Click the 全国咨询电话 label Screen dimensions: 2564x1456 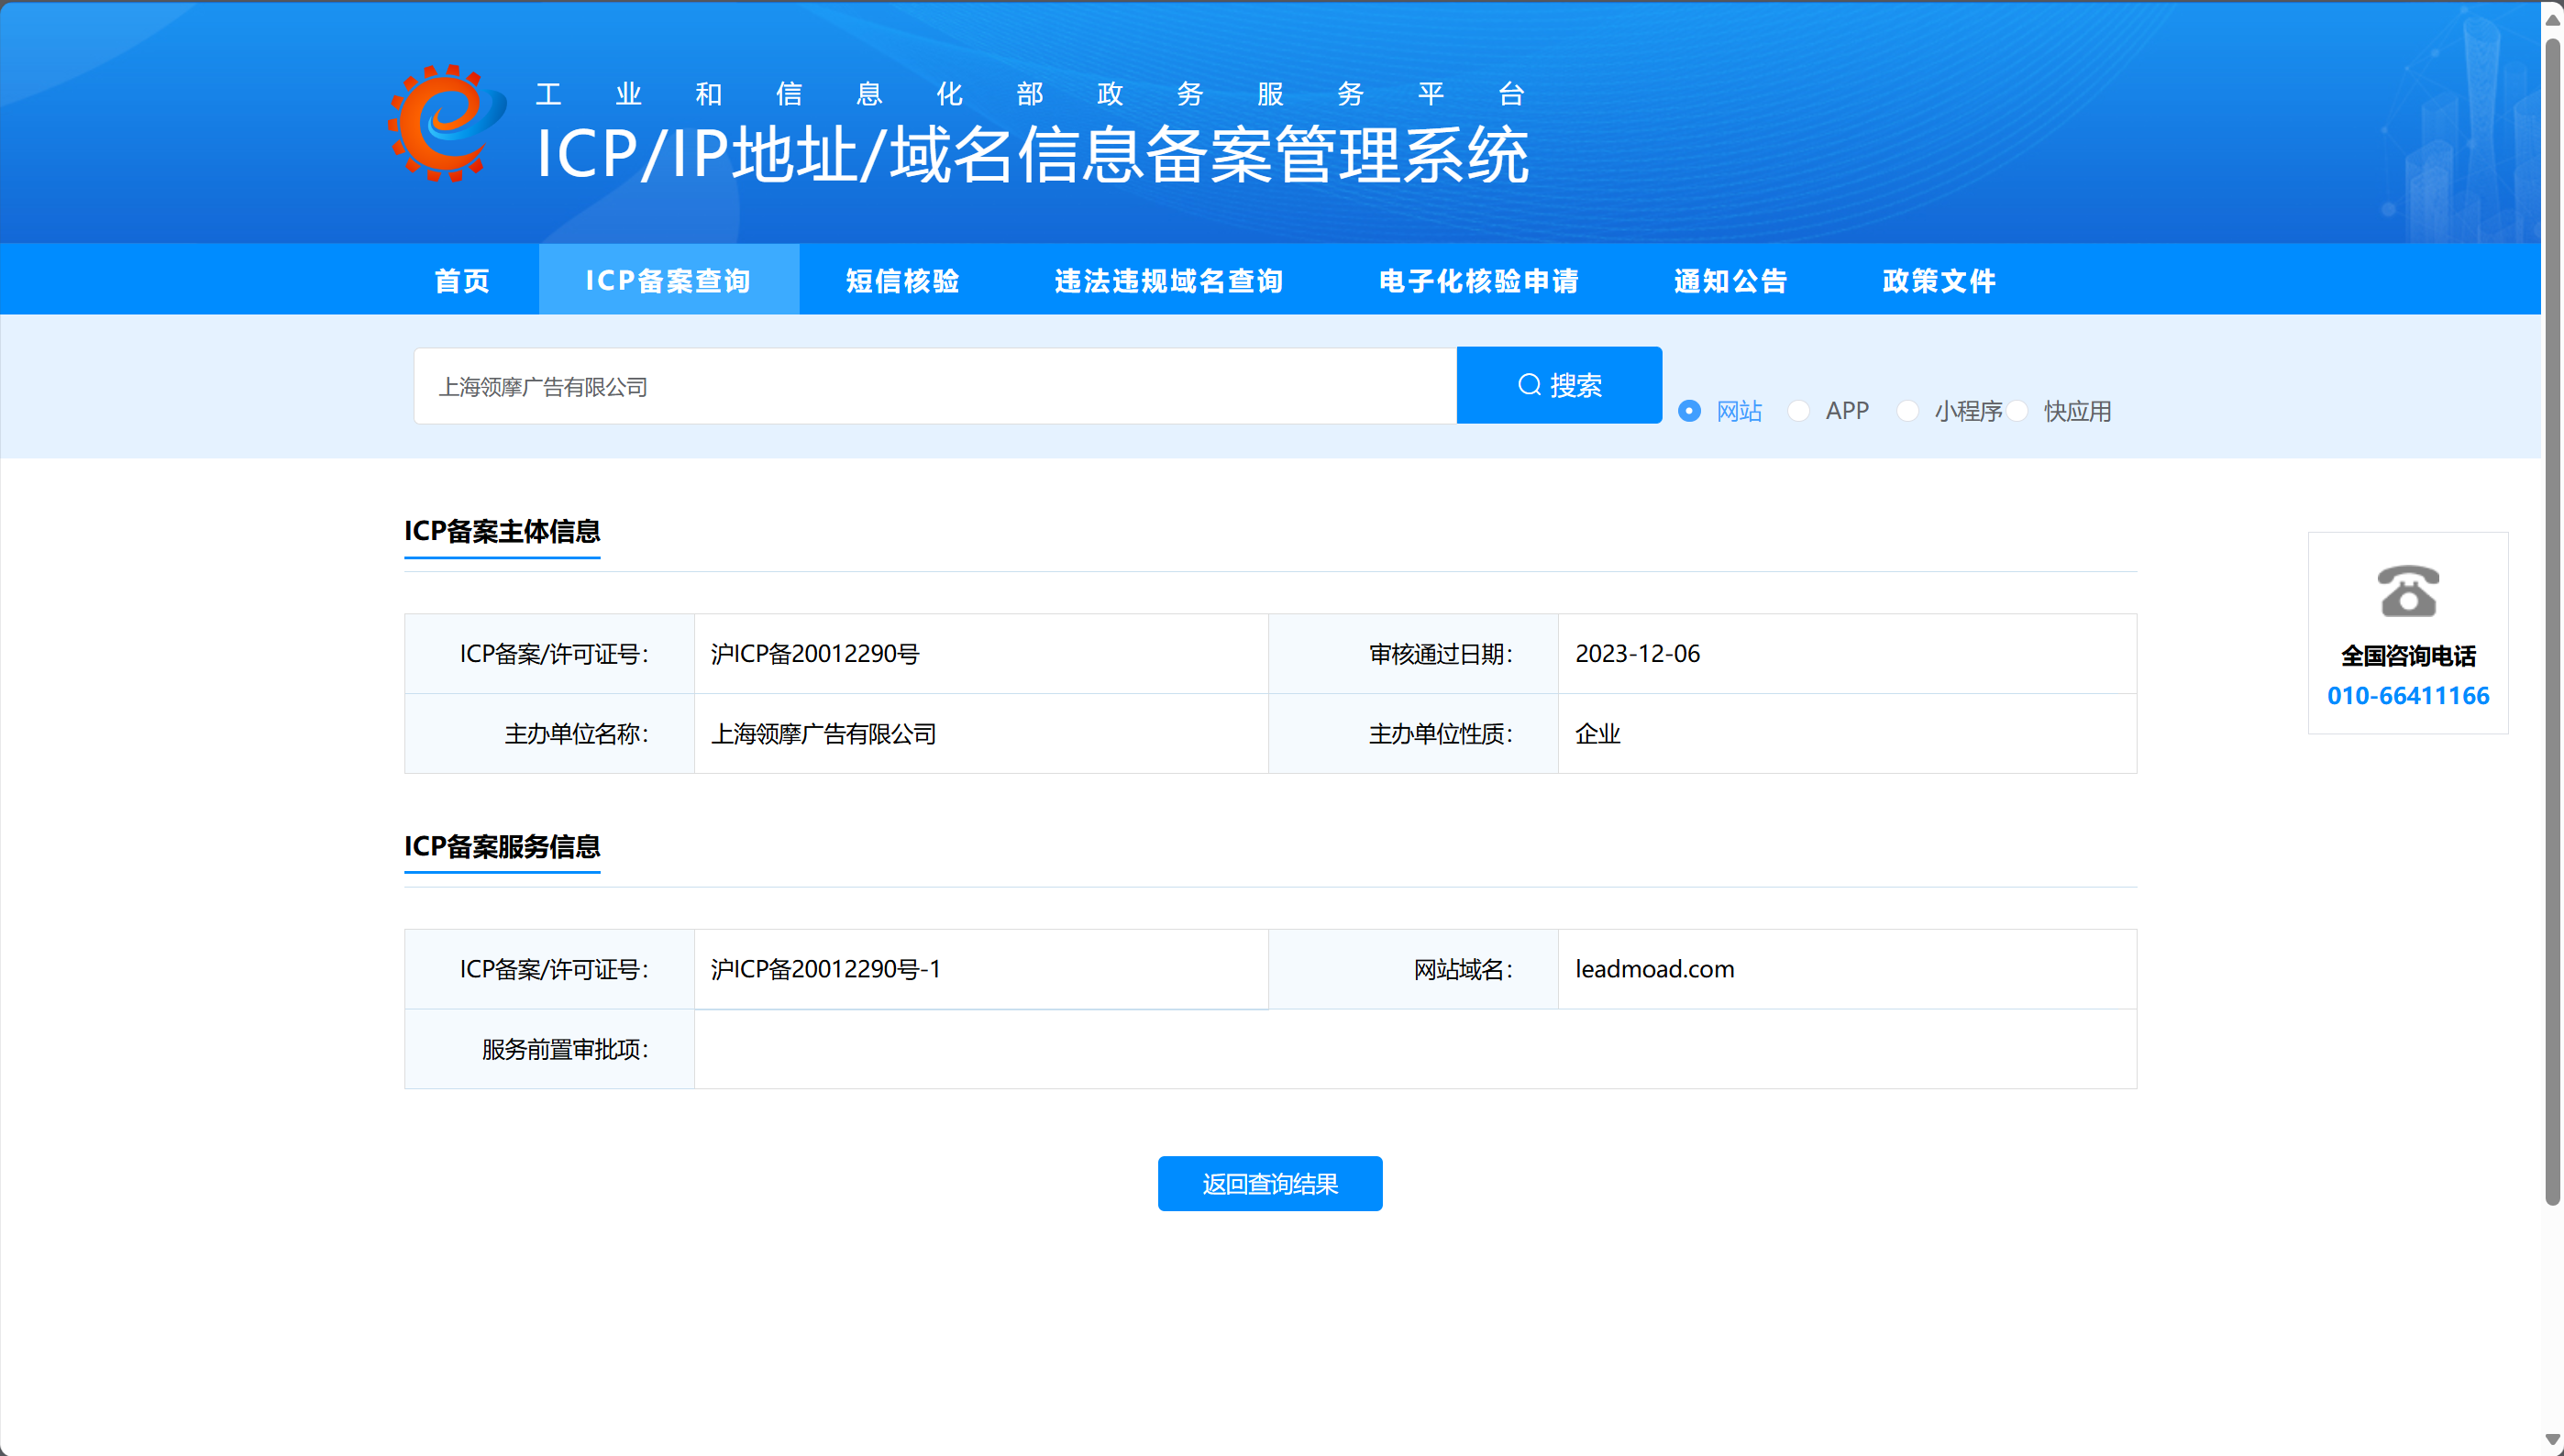click(x=2408, y=656)
